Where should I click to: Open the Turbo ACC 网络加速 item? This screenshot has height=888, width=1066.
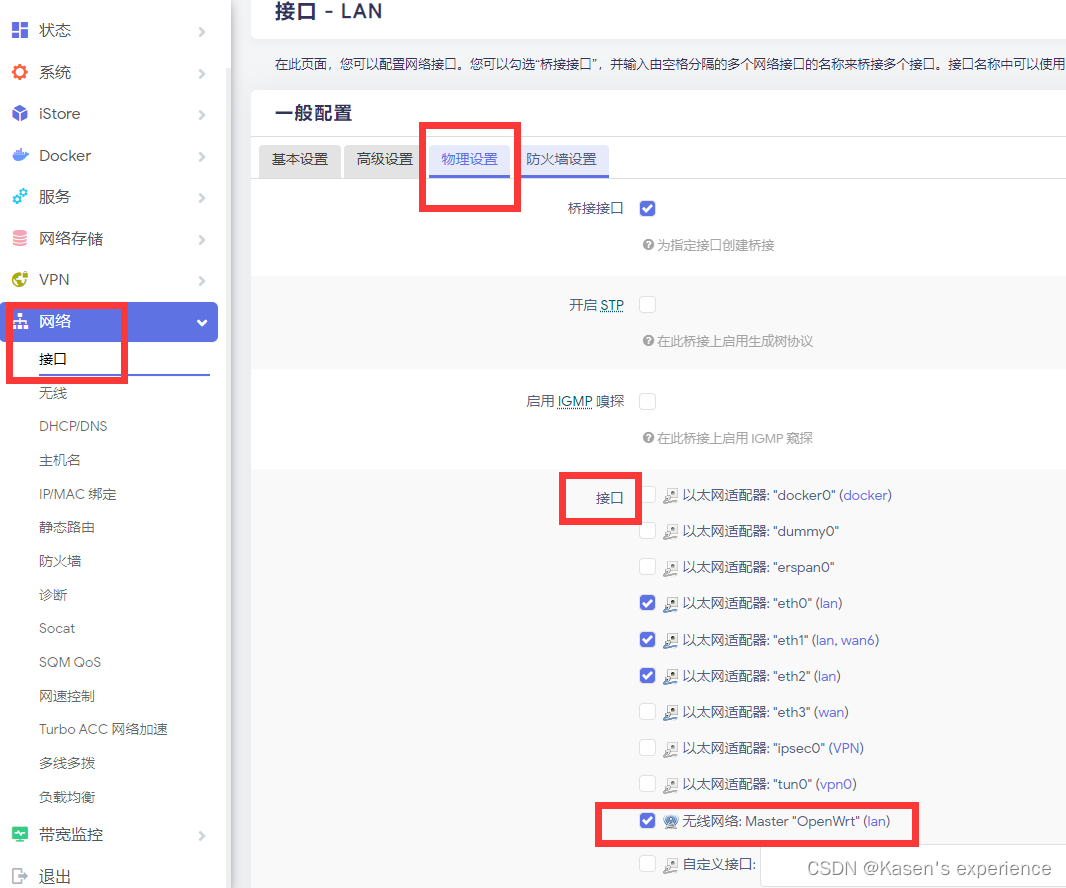pyautogui.click(x=103, y=729)
